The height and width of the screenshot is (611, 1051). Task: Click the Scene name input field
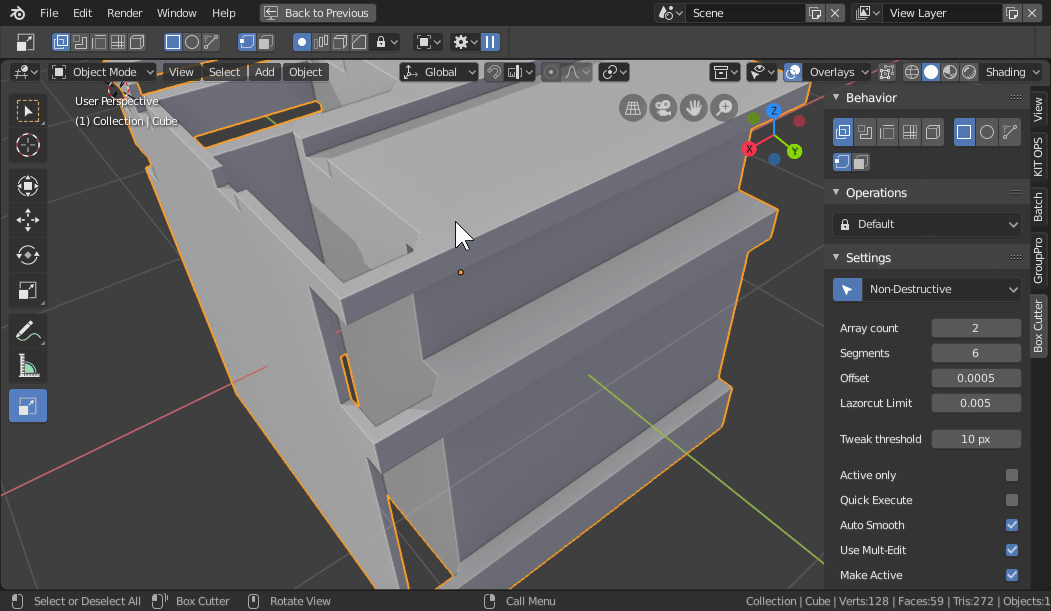pos(745,13)
